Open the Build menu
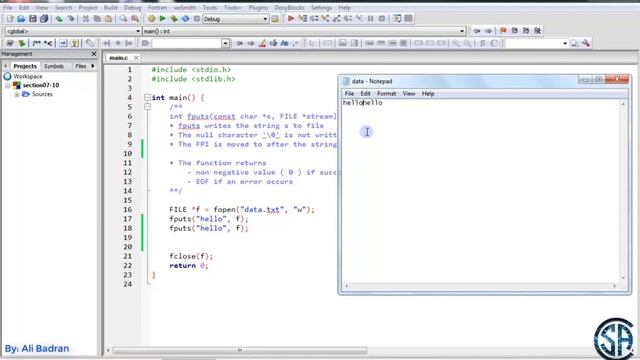 pos(110,8)
